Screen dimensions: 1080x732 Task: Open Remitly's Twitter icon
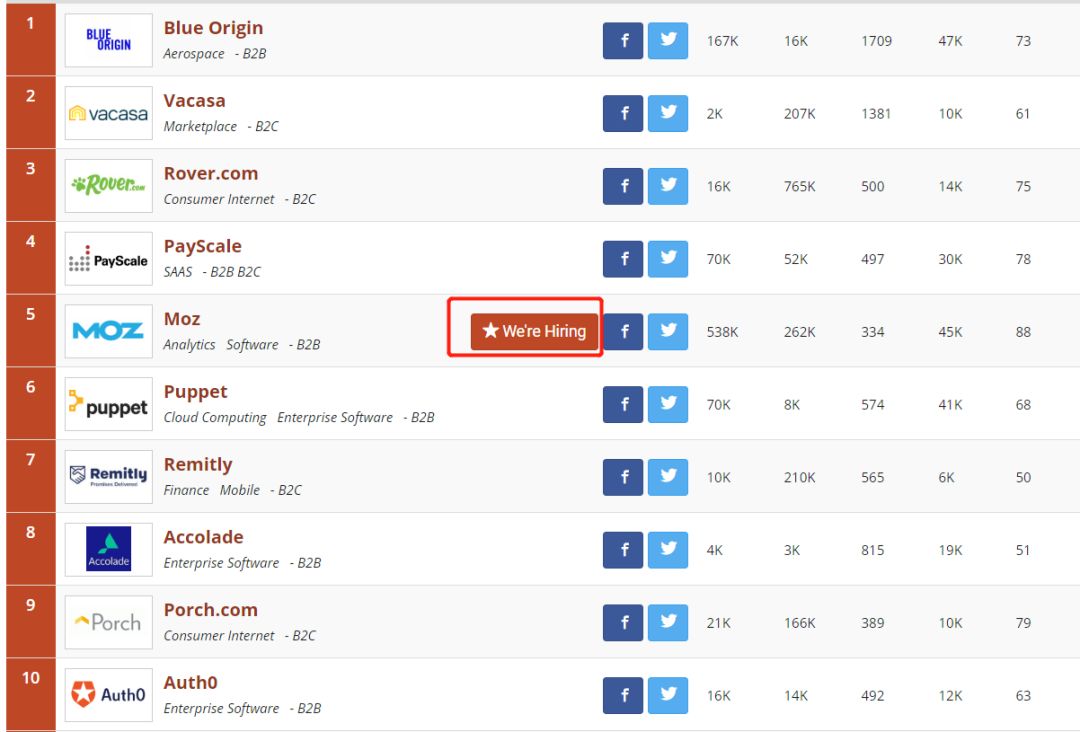coord(667,477)
